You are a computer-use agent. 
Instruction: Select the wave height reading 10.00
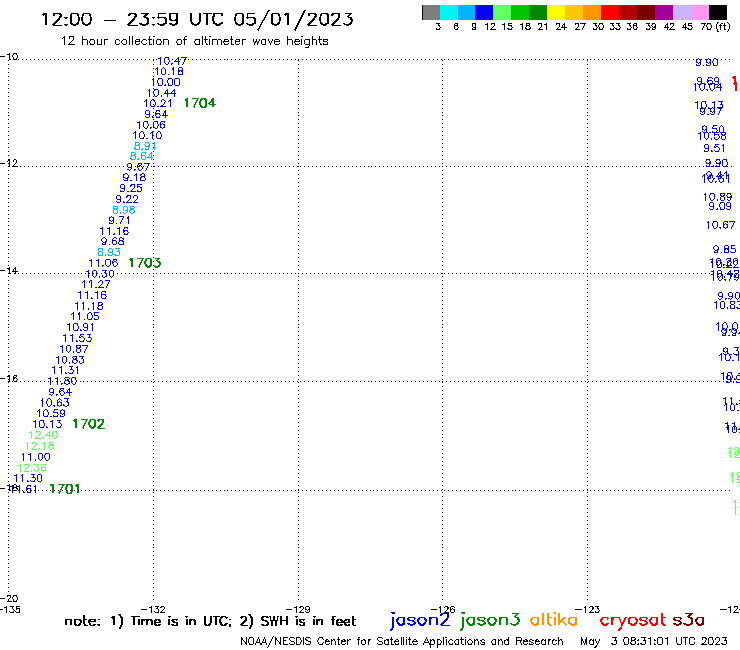pos(165,82)
